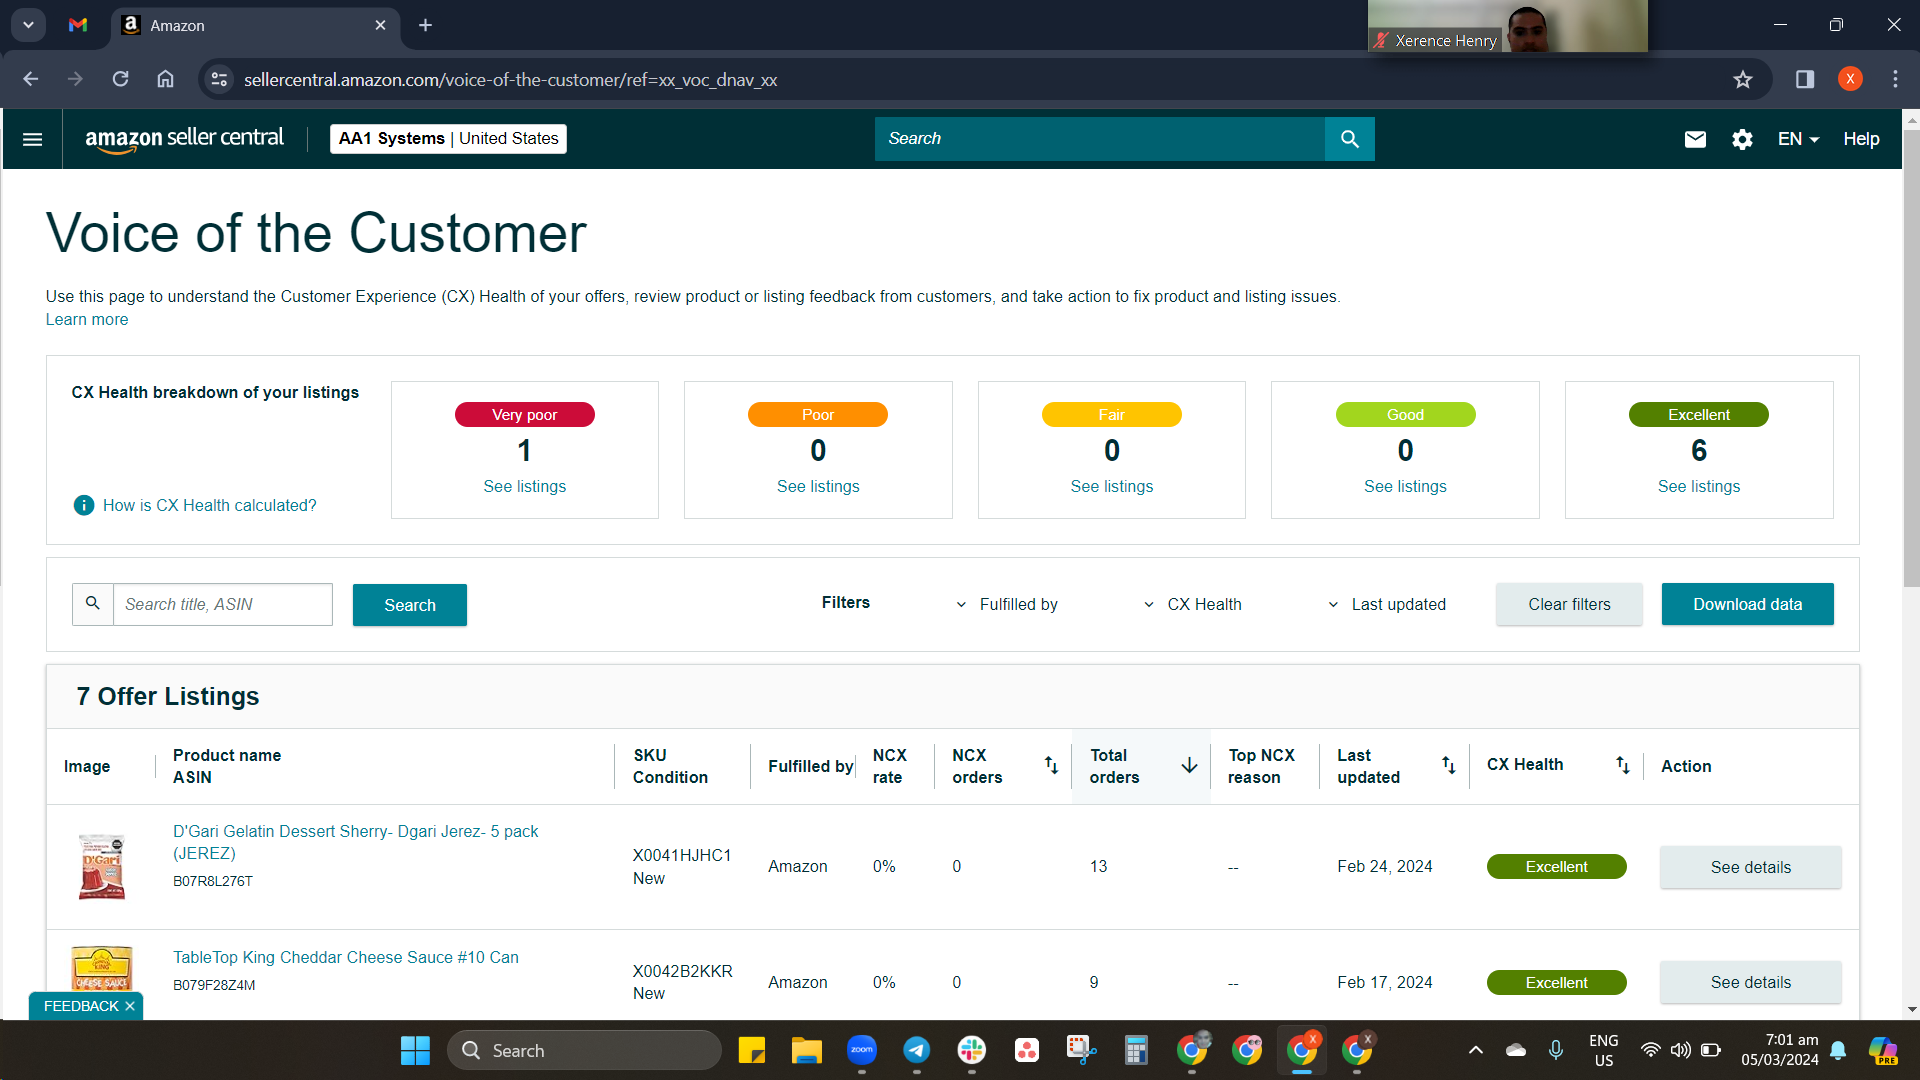1920x1080 pixels.
Task: Click the Clear filters button
Action: [x=1569, y=604]
